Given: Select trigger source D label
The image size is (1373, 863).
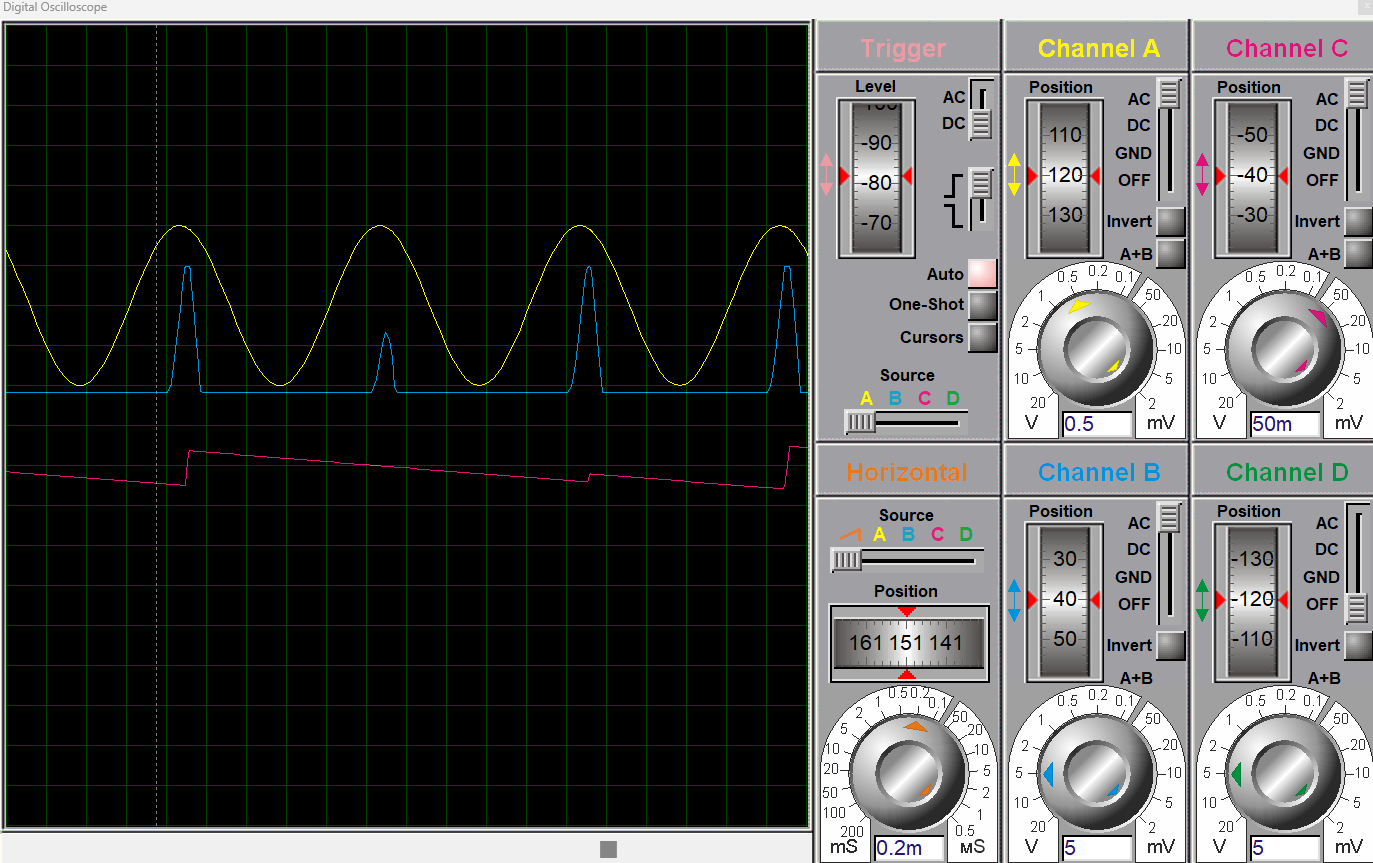Looking at the screenshot, I should [x=953, y=398].
